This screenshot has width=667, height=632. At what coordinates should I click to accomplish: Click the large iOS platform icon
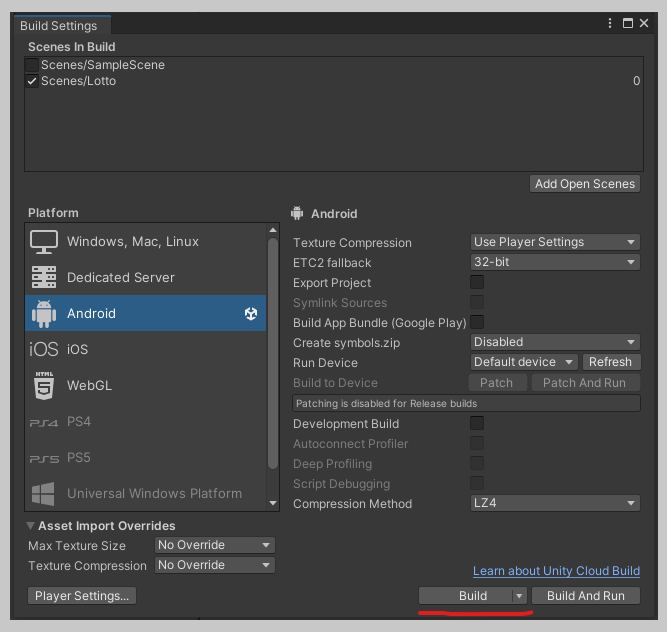point(43,349)
